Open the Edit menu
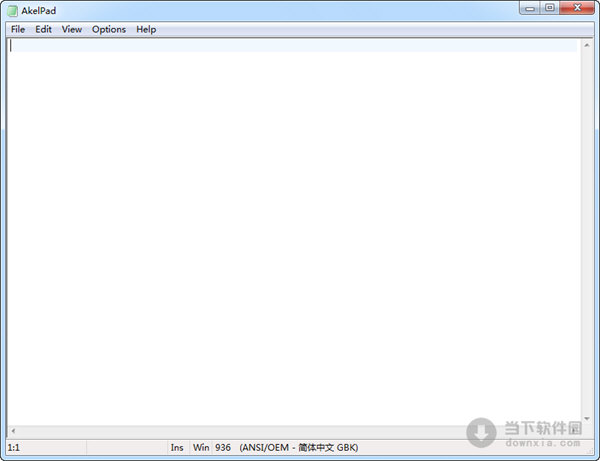Viewport: 600px width, 461px height. coord(43,29)
